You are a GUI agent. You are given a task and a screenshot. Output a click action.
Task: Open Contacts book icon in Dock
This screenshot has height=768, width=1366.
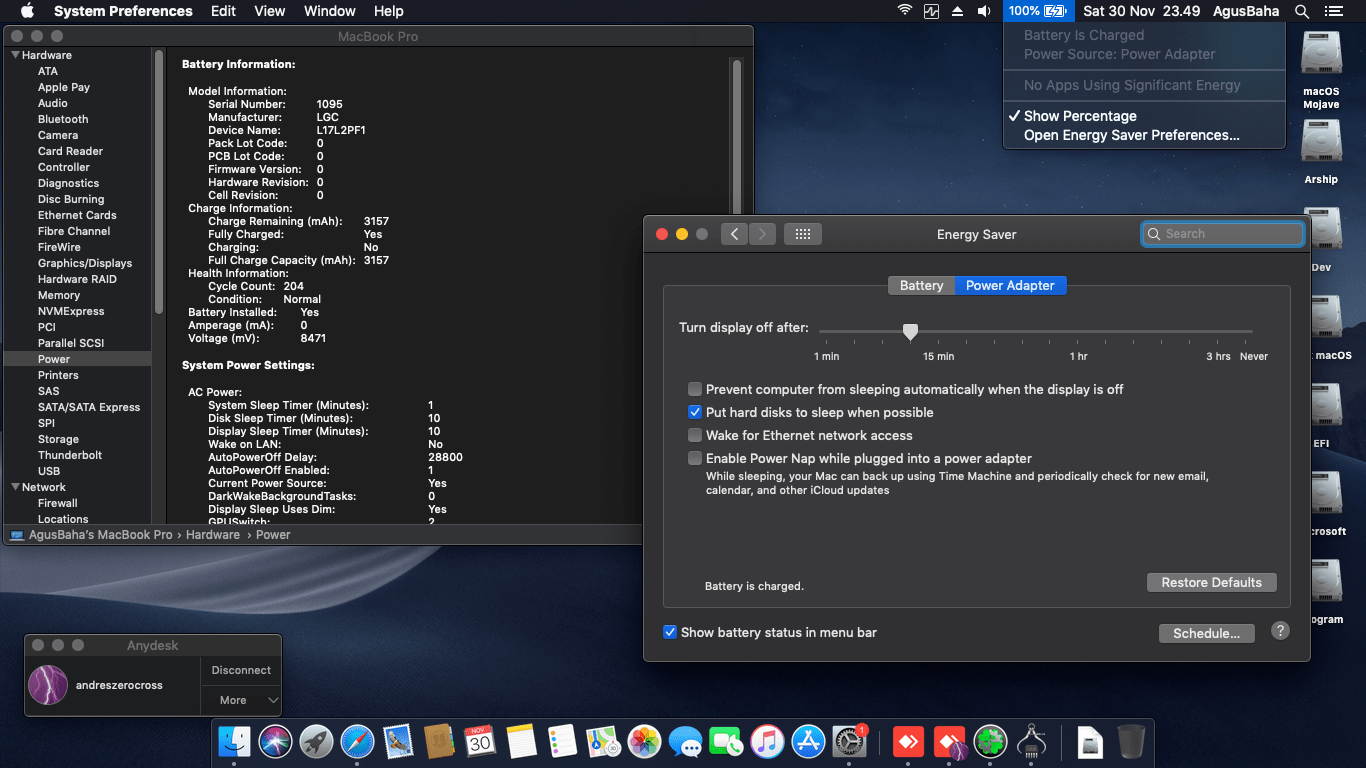click(x=439, y=742)
